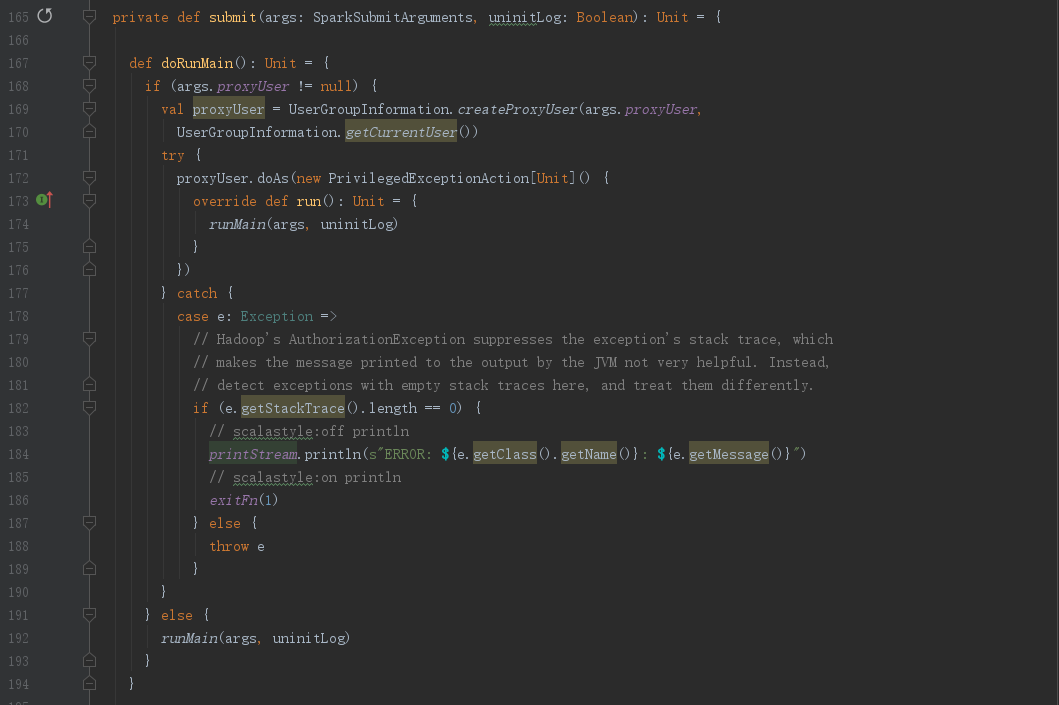Collapse the doRunMain function fold marker at line 167
Screen dimensions: 1059x705
pyautogui.click(x=88, y=62)
